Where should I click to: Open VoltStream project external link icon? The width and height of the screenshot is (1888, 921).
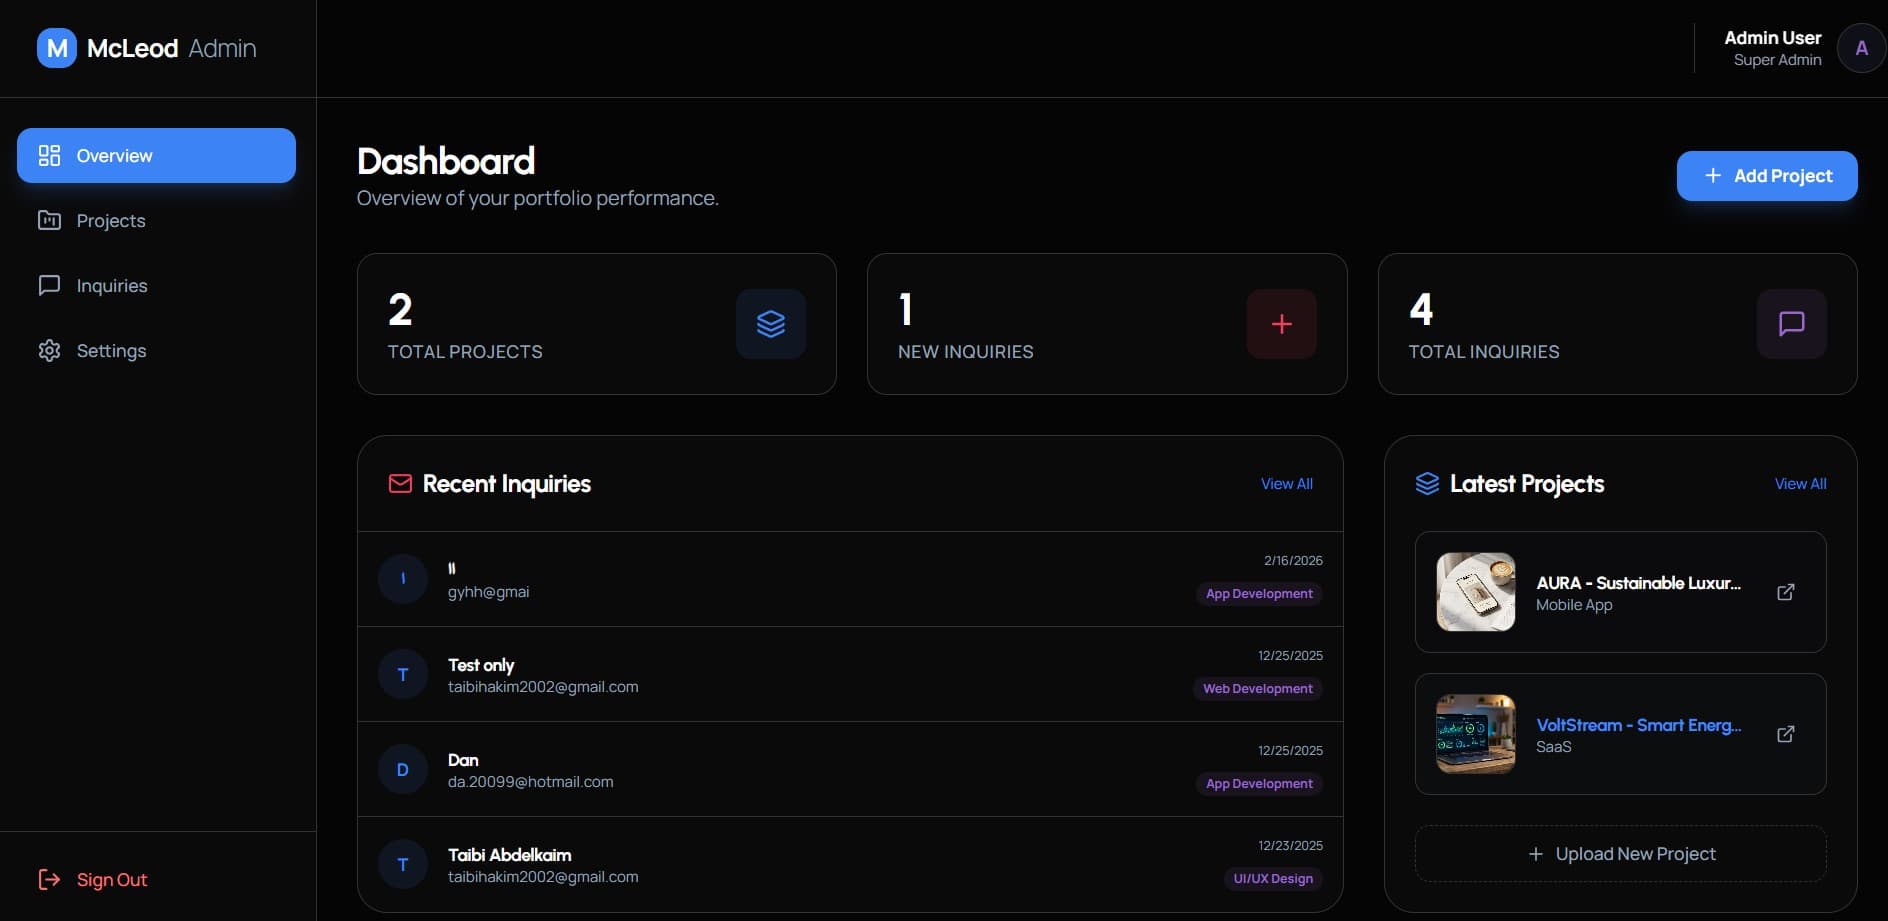click(1785, 734)
